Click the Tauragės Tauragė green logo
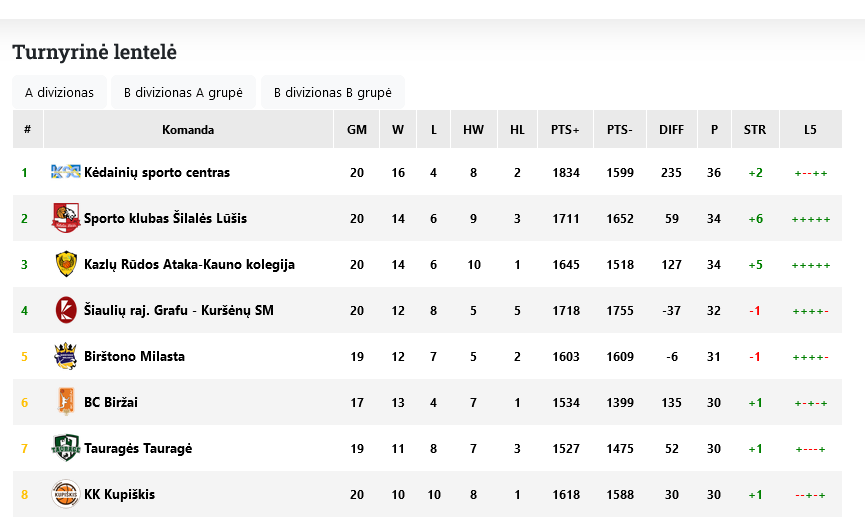The image size is (865, 518). 66,448
